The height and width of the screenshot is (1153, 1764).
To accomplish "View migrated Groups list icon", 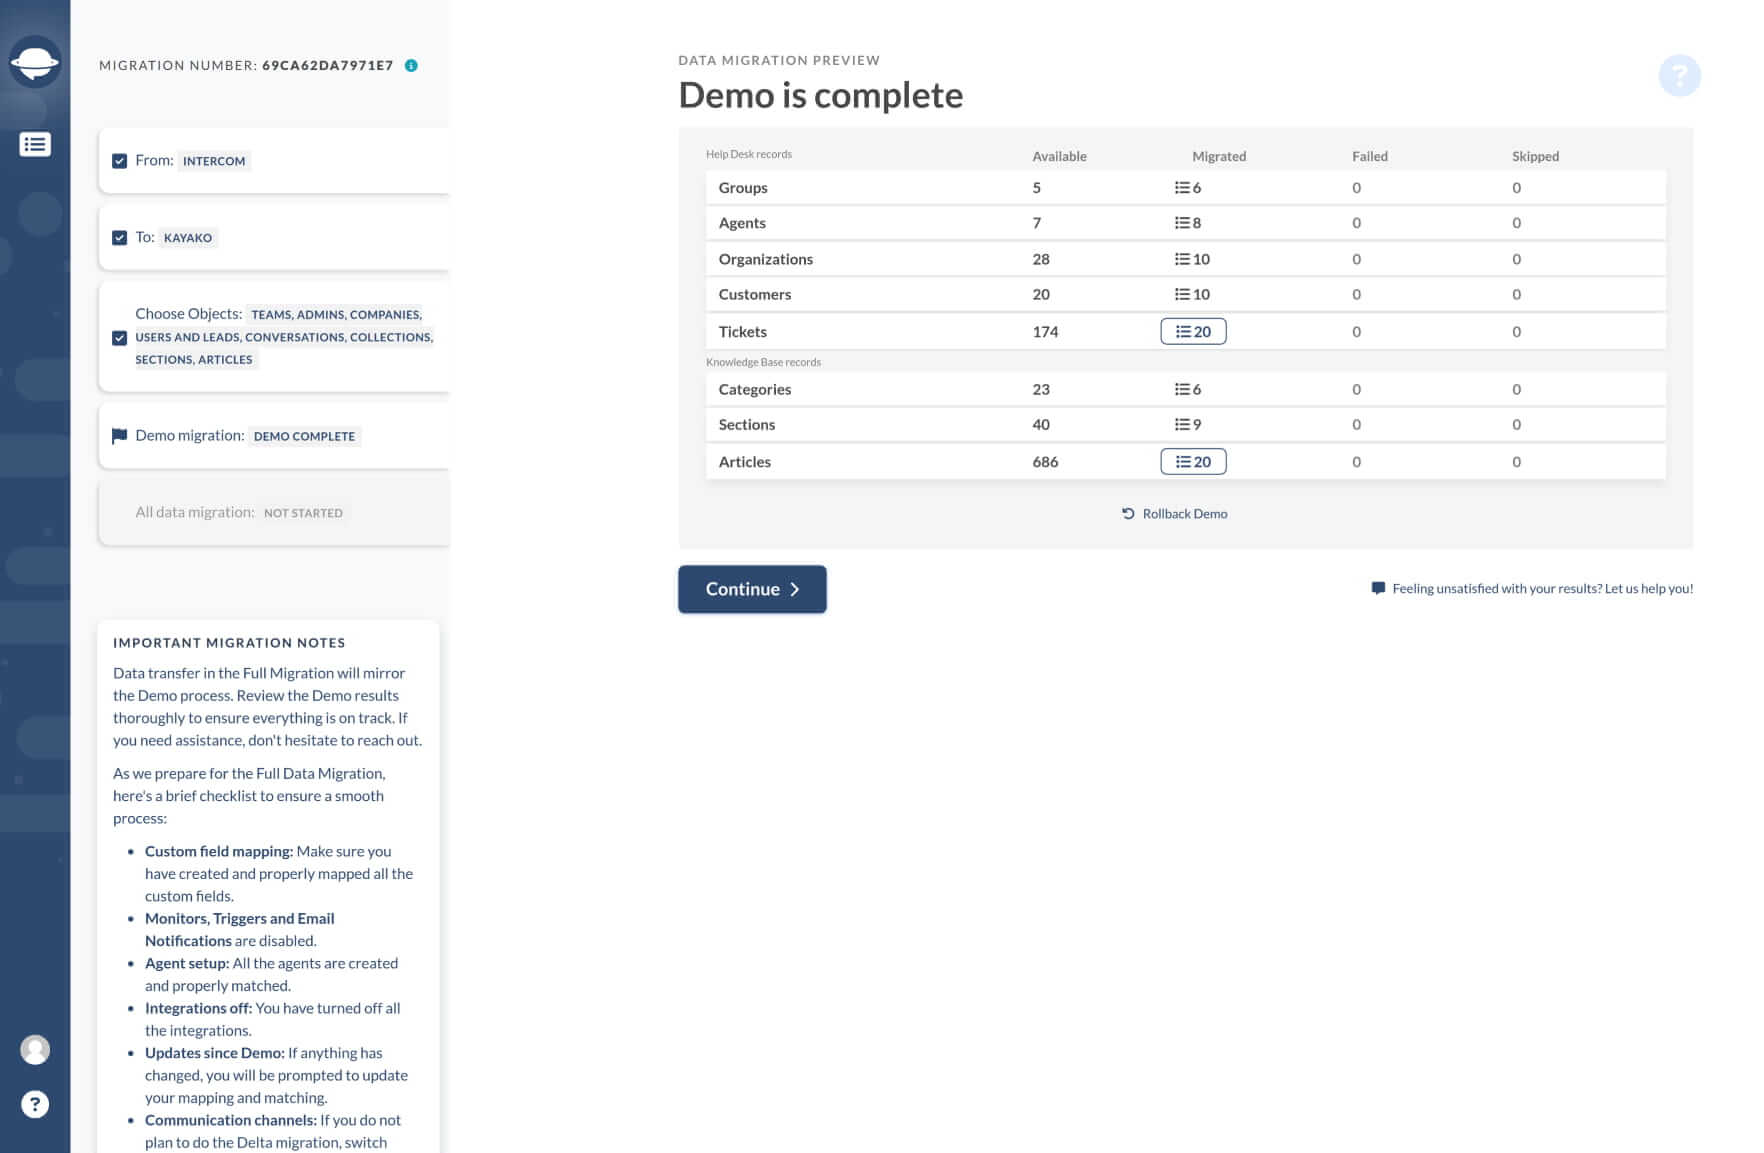I will 1182,188.
